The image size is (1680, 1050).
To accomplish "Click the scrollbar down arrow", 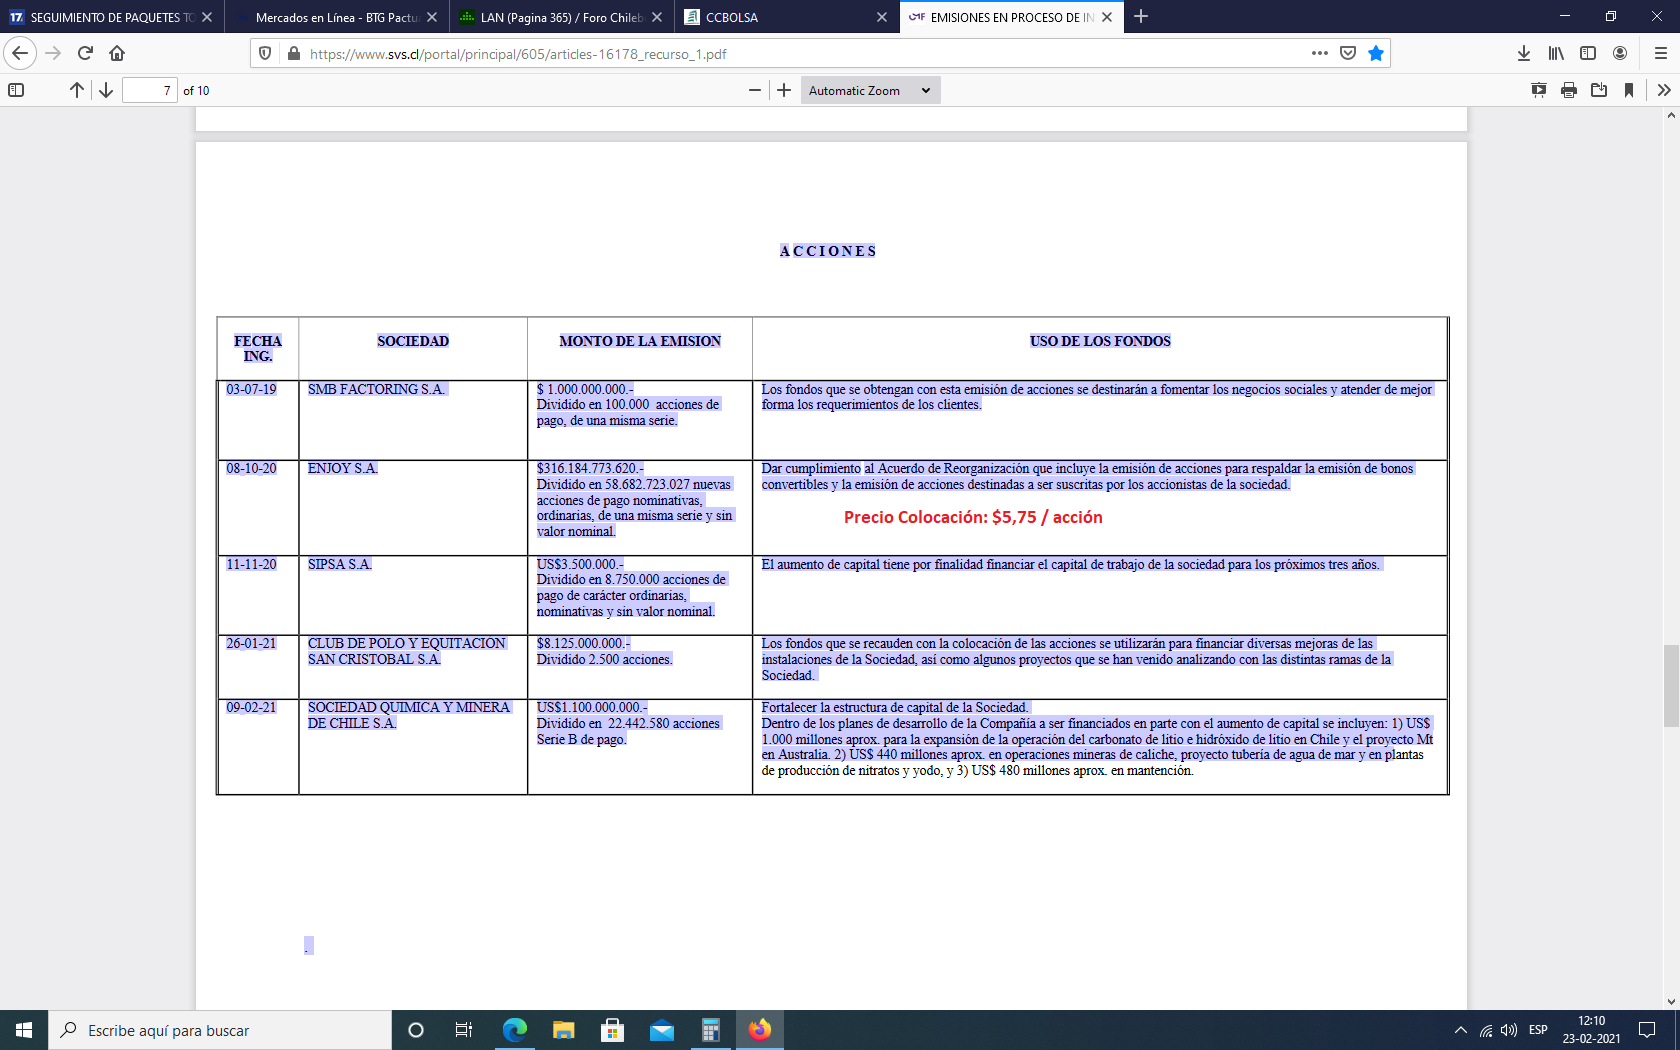I will tap(1671, 1001).
